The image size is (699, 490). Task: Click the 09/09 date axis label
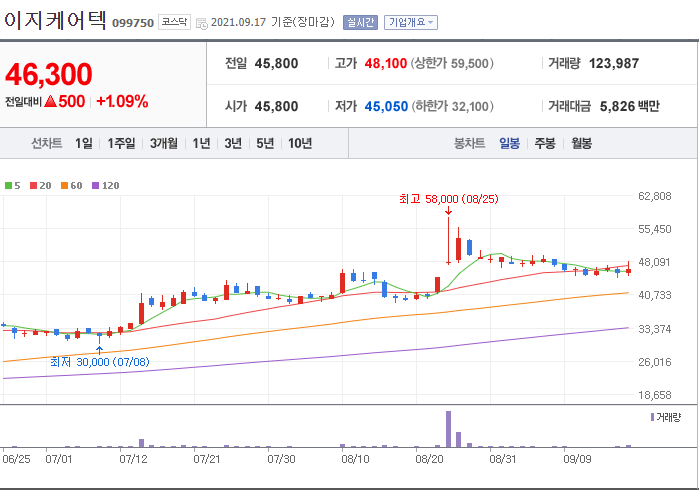(x=577, y=459)
